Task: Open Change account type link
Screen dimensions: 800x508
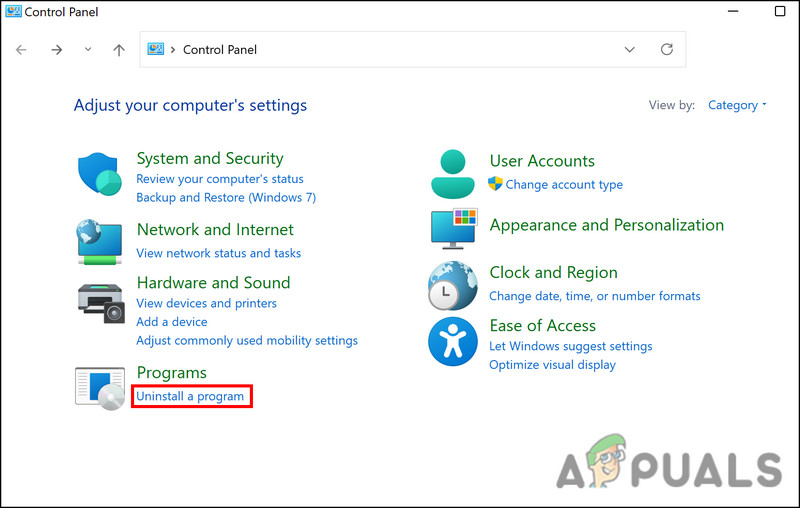Action: (x=564, y=185)
